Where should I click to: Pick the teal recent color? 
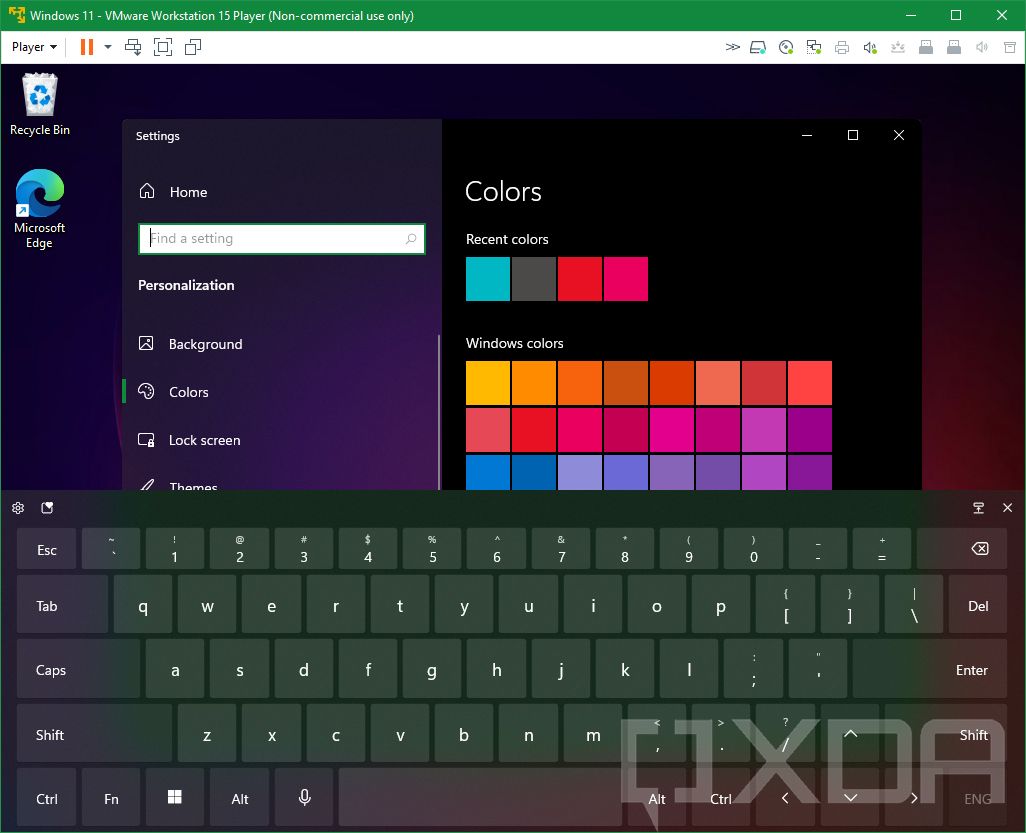[488, 279]
